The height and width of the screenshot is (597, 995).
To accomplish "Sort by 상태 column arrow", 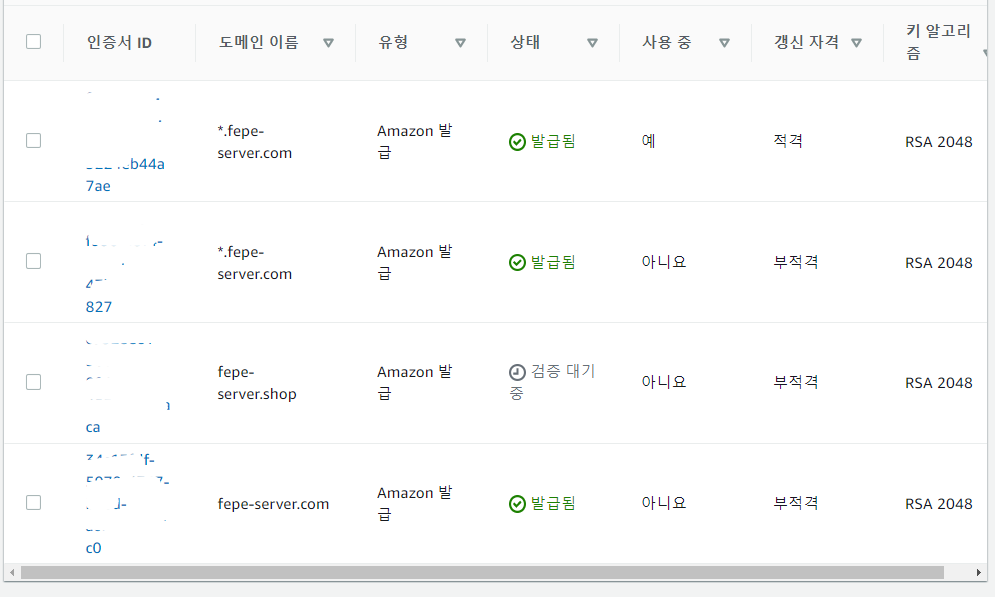I will click(x=592, y=43).
